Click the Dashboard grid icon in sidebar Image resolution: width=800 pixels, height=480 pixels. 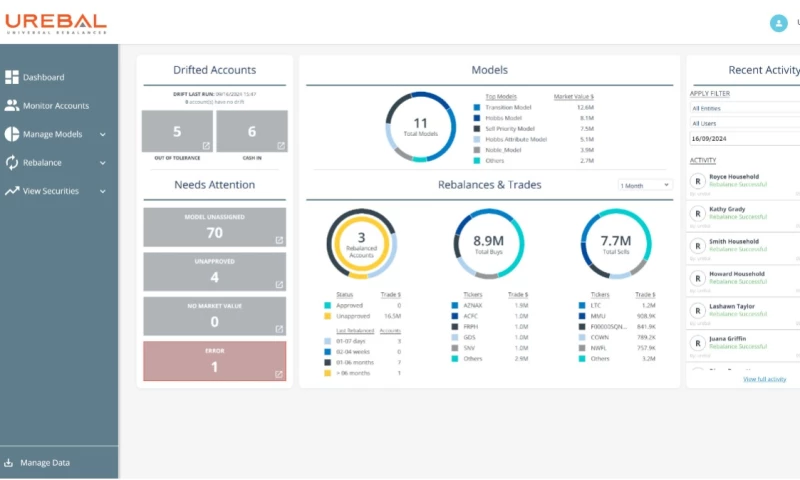coord(12,77)
